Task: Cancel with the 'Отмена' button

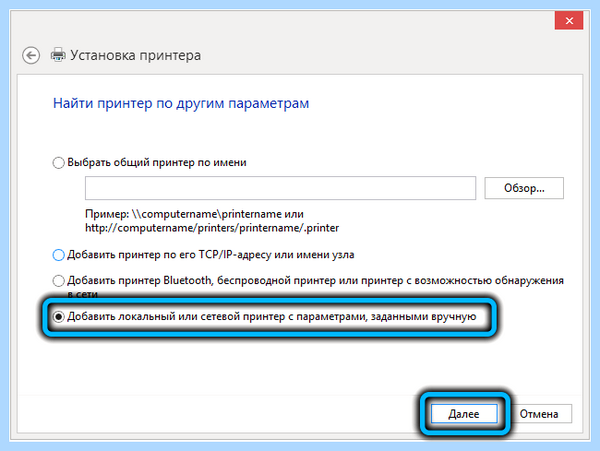Action: click(539, 414)
